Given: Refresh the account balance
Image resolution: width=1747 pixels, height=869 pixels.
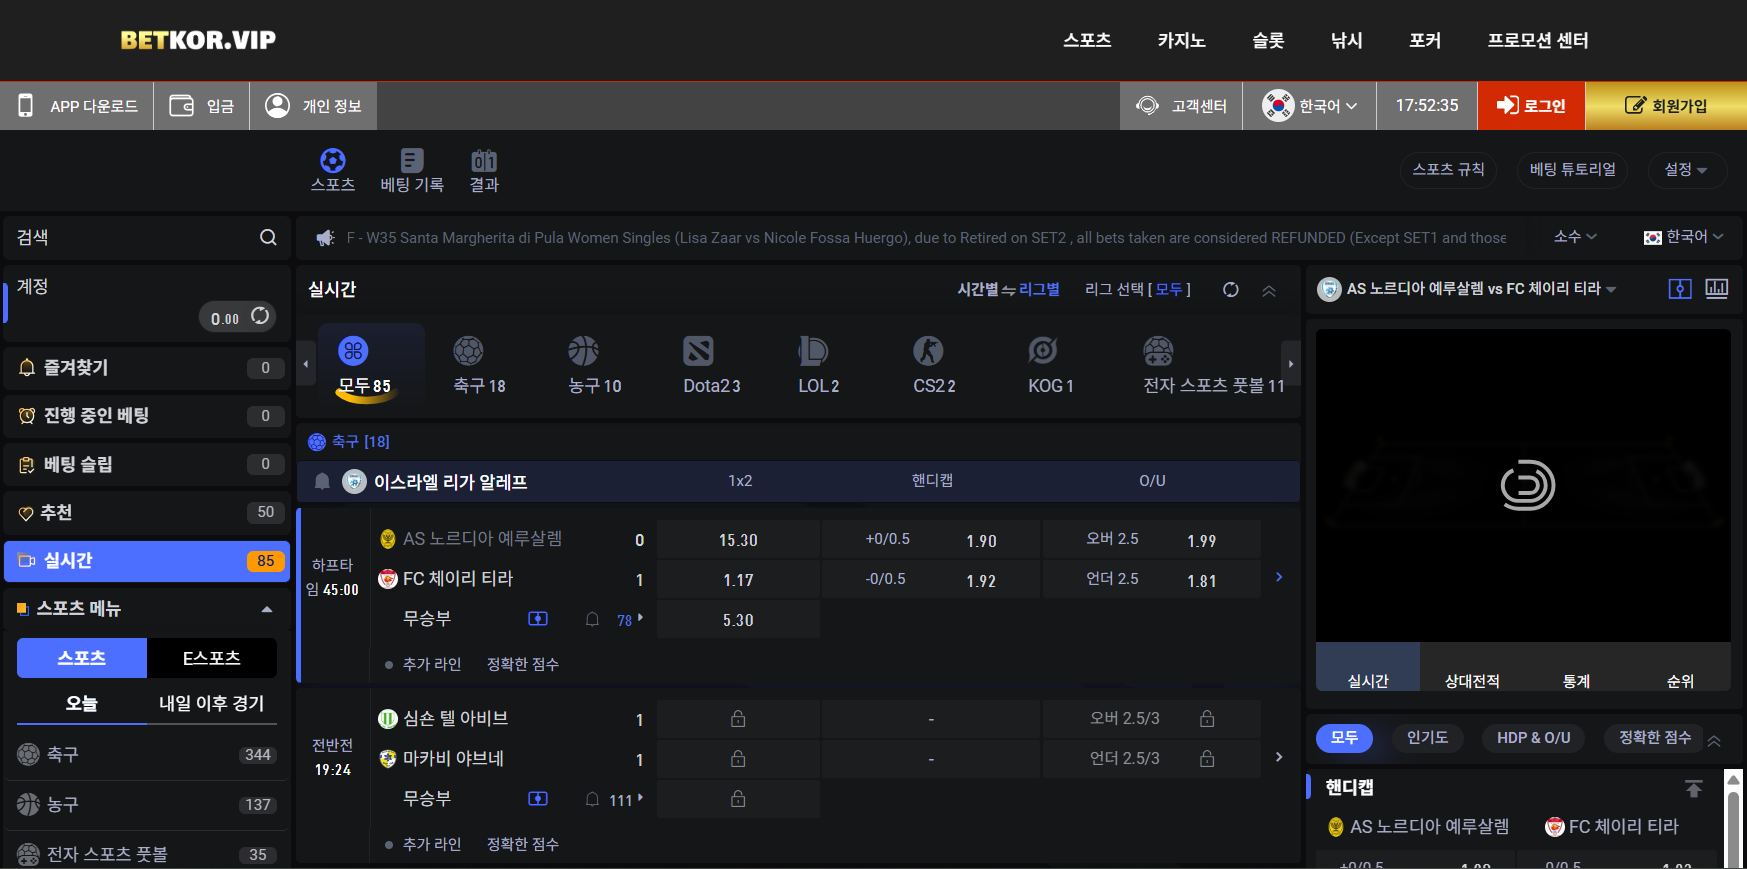Looking at the screenshot, I should [260, 316].
